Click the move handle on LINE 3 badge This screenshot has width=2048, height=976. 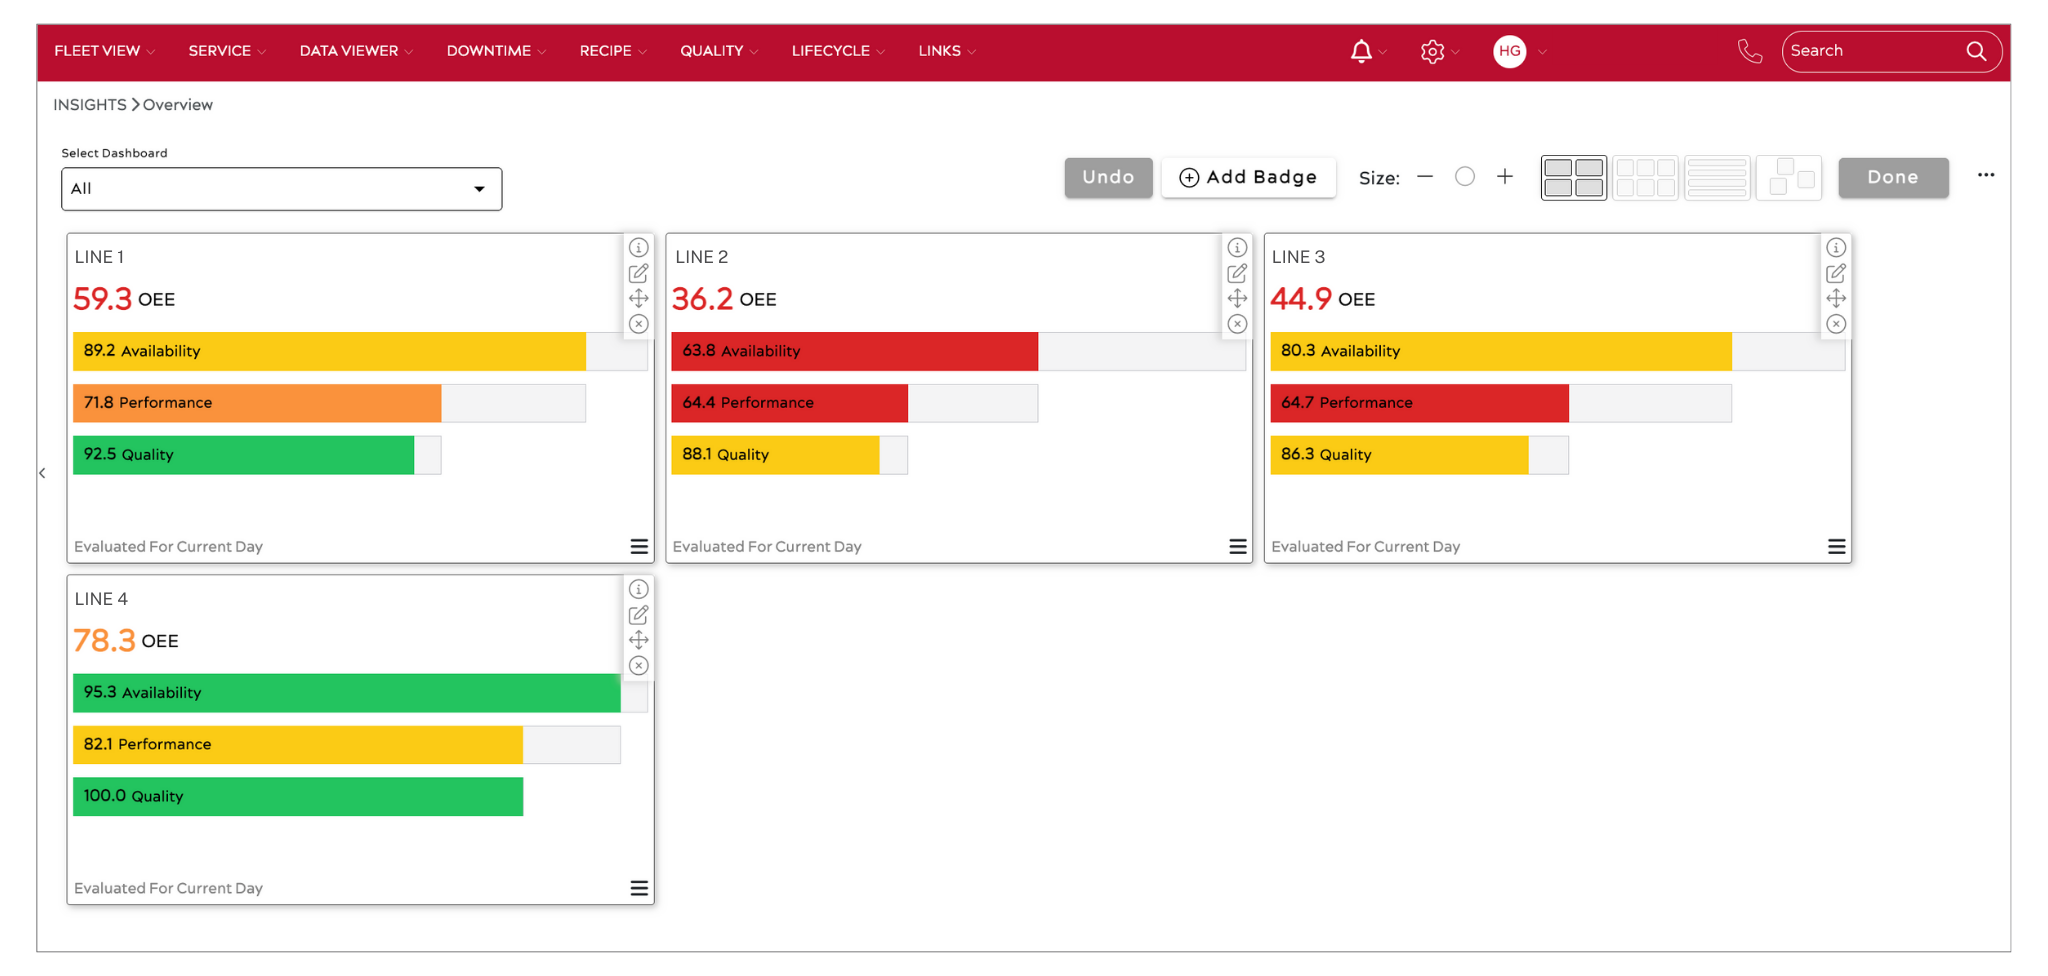click(1836, 298)
